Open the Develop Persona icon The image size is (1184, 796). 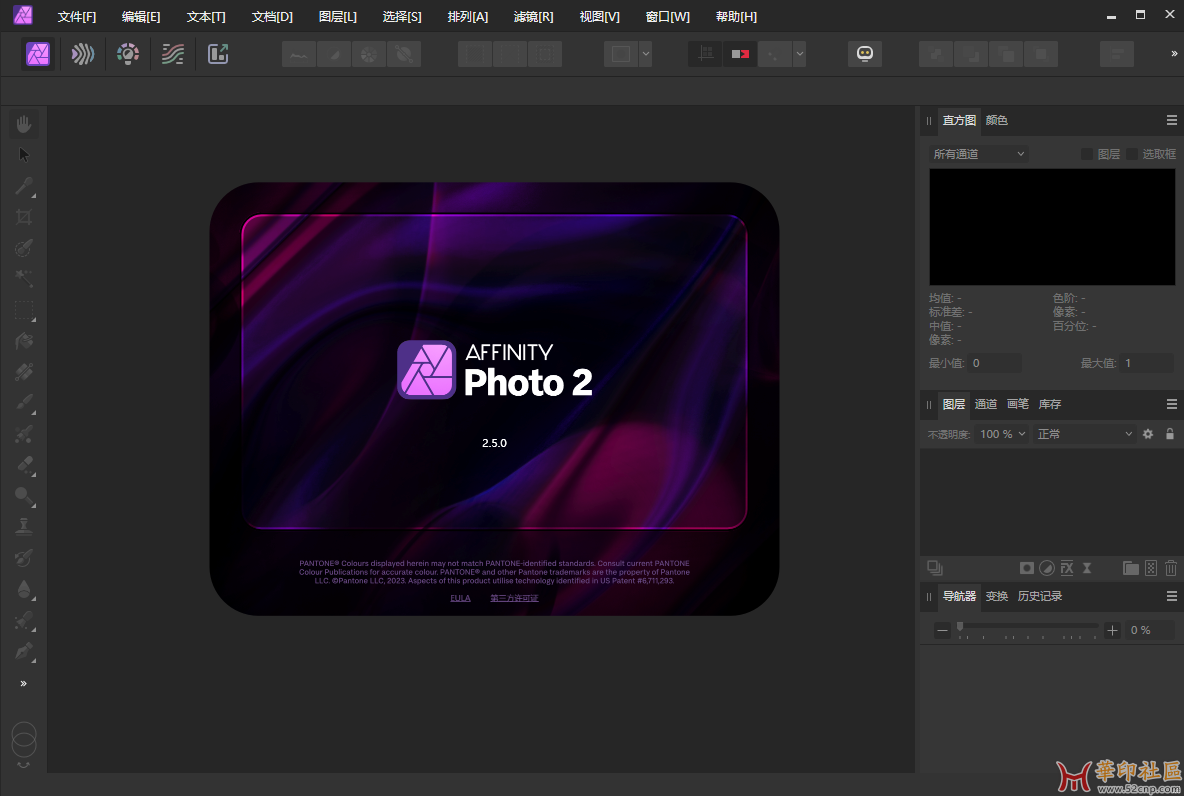128,54
